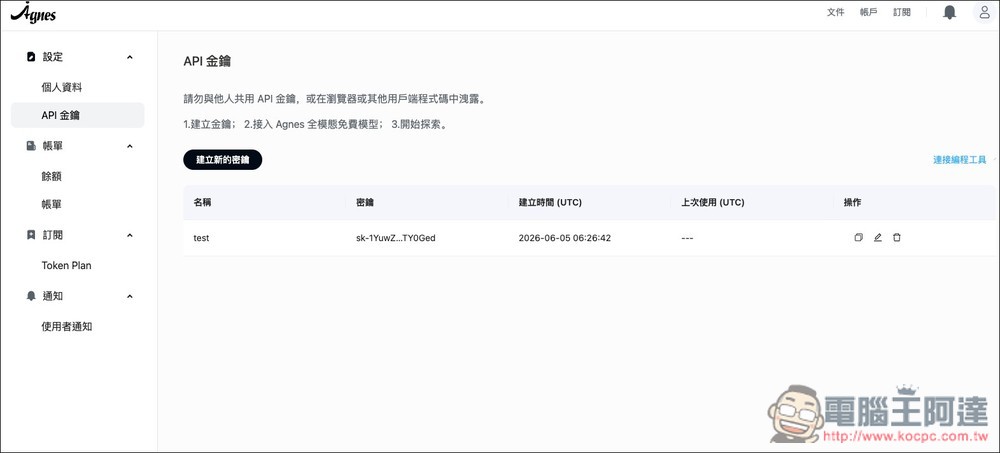1000x453 pixels.
Task: Open 餘額 page in sidebar
Action: (52, 177)
